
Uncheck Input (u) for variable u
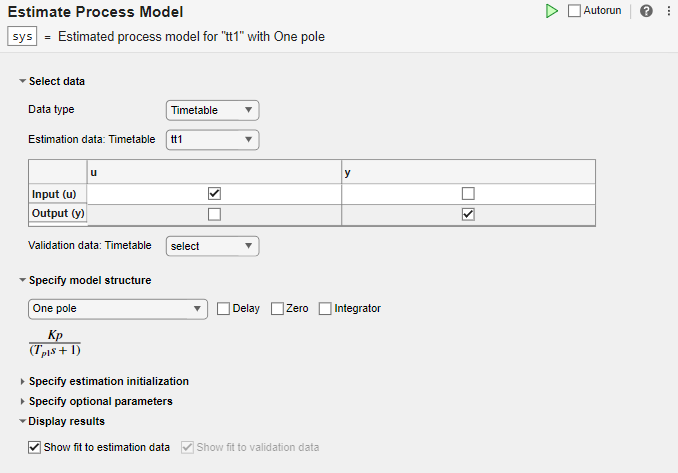coord(214,193)
